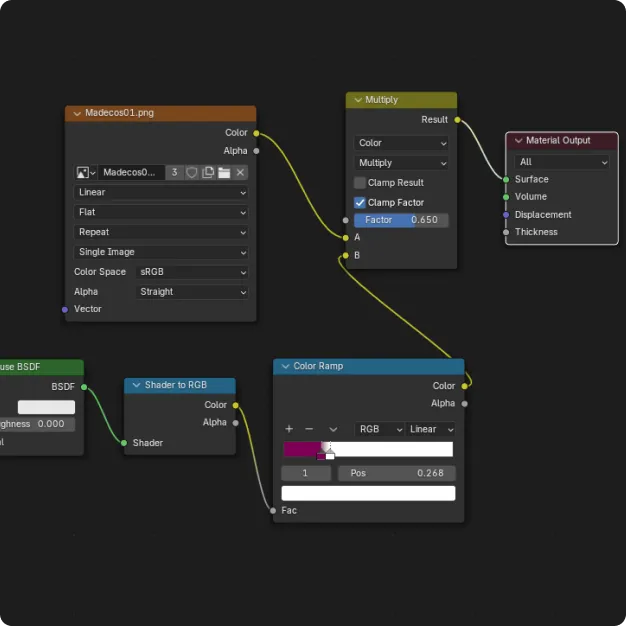Open the image browse dropdown icon
The width and height of the screenshot is (626, 626).
point(85,172)
